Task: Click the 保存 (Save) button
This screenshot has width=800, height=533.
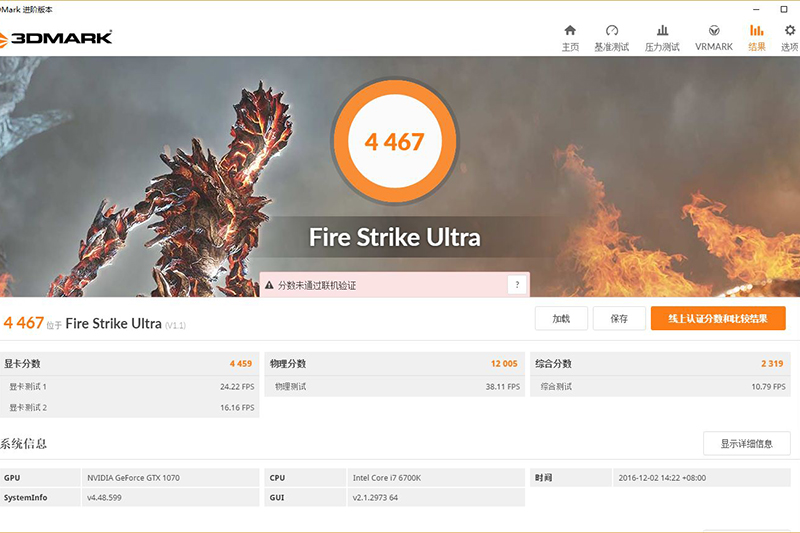Action: click(x=619, y=319)
